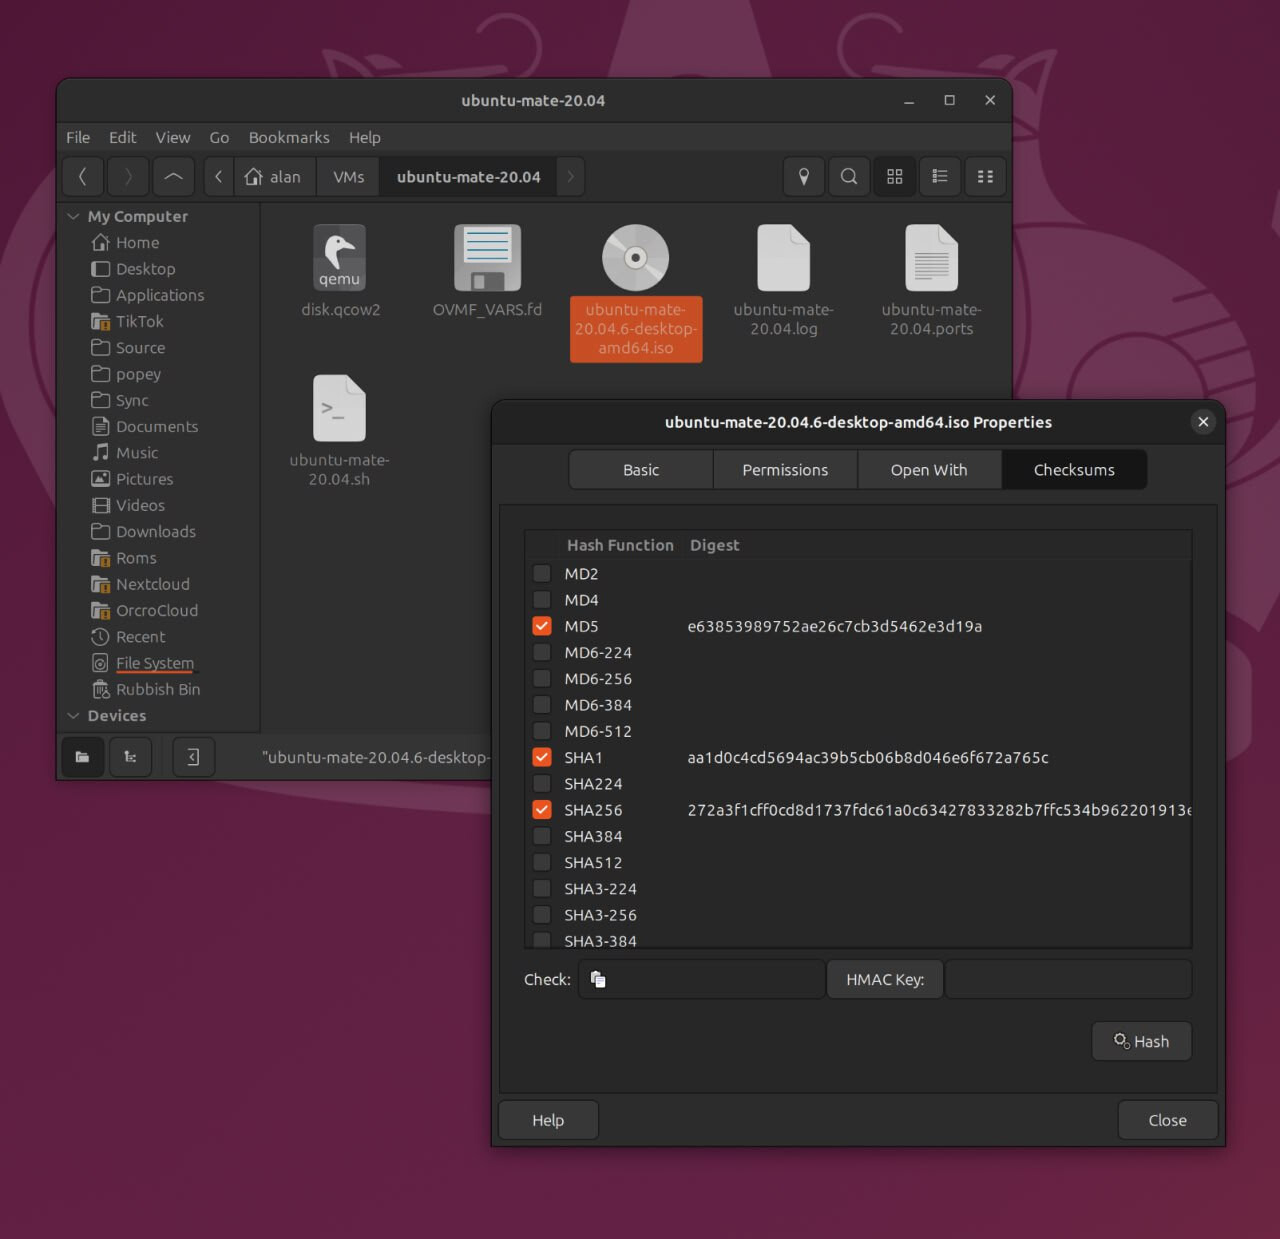This screenshot has width=1280, height=1239.
Task: Uncheck the MD5 hash function
Action: pos(542,626)
